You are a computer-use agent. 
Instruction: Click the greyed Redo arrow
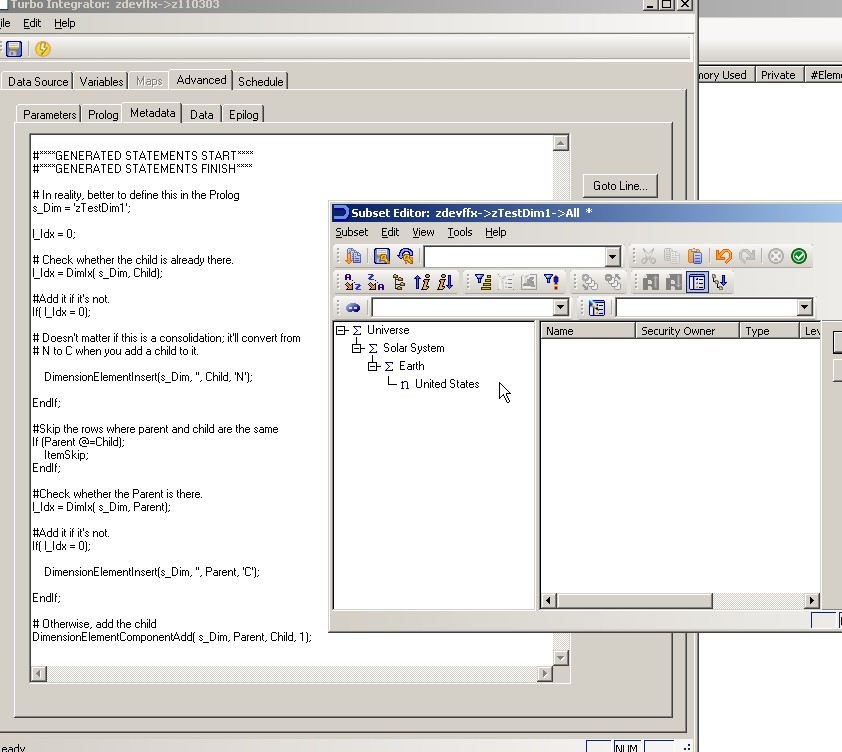747,256
